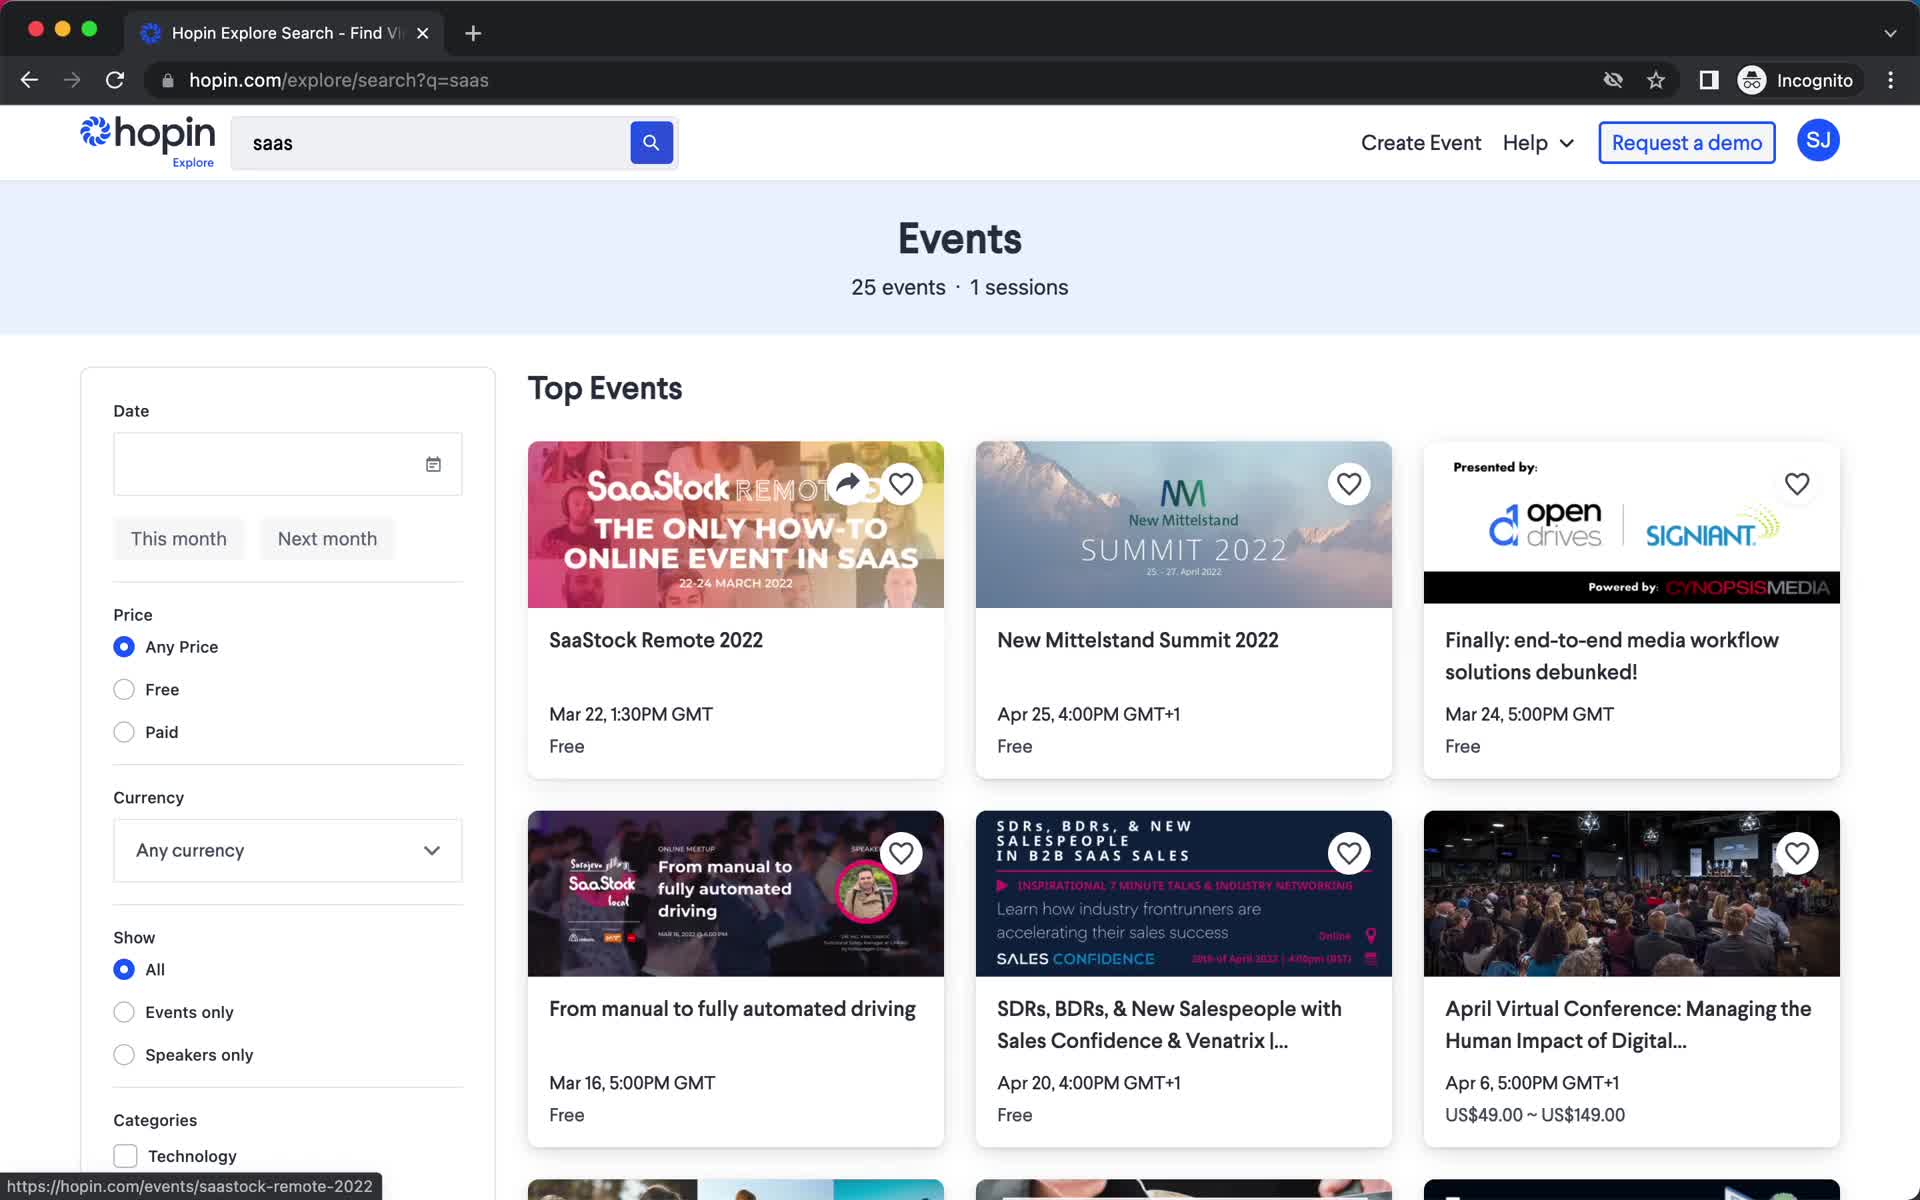Filter by Next month
The width and height of the screenshot is (1920, 1200).
[327, 539]
